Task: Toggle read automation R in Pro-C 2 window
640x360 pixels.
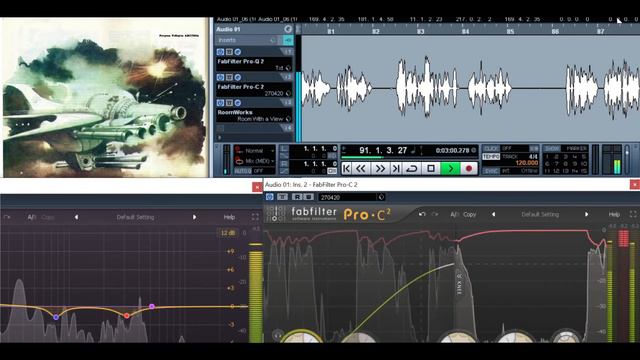Action: (298, 197)
